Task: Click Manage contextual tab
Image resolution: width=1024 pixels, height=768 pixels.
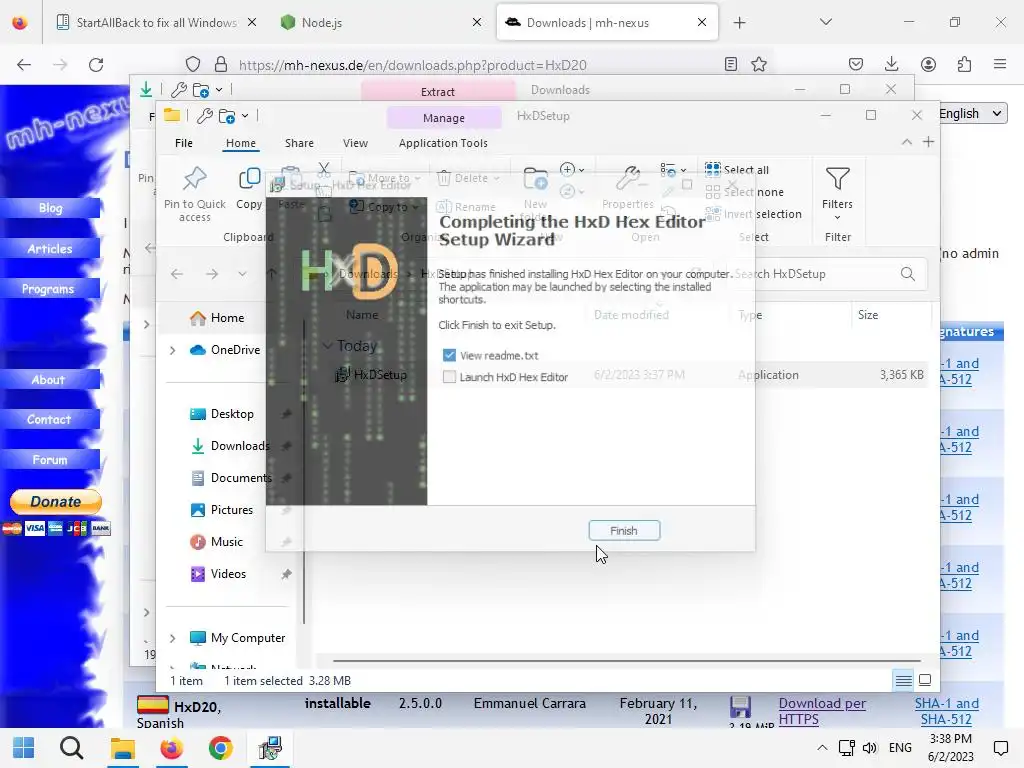Action: [444, 118]
